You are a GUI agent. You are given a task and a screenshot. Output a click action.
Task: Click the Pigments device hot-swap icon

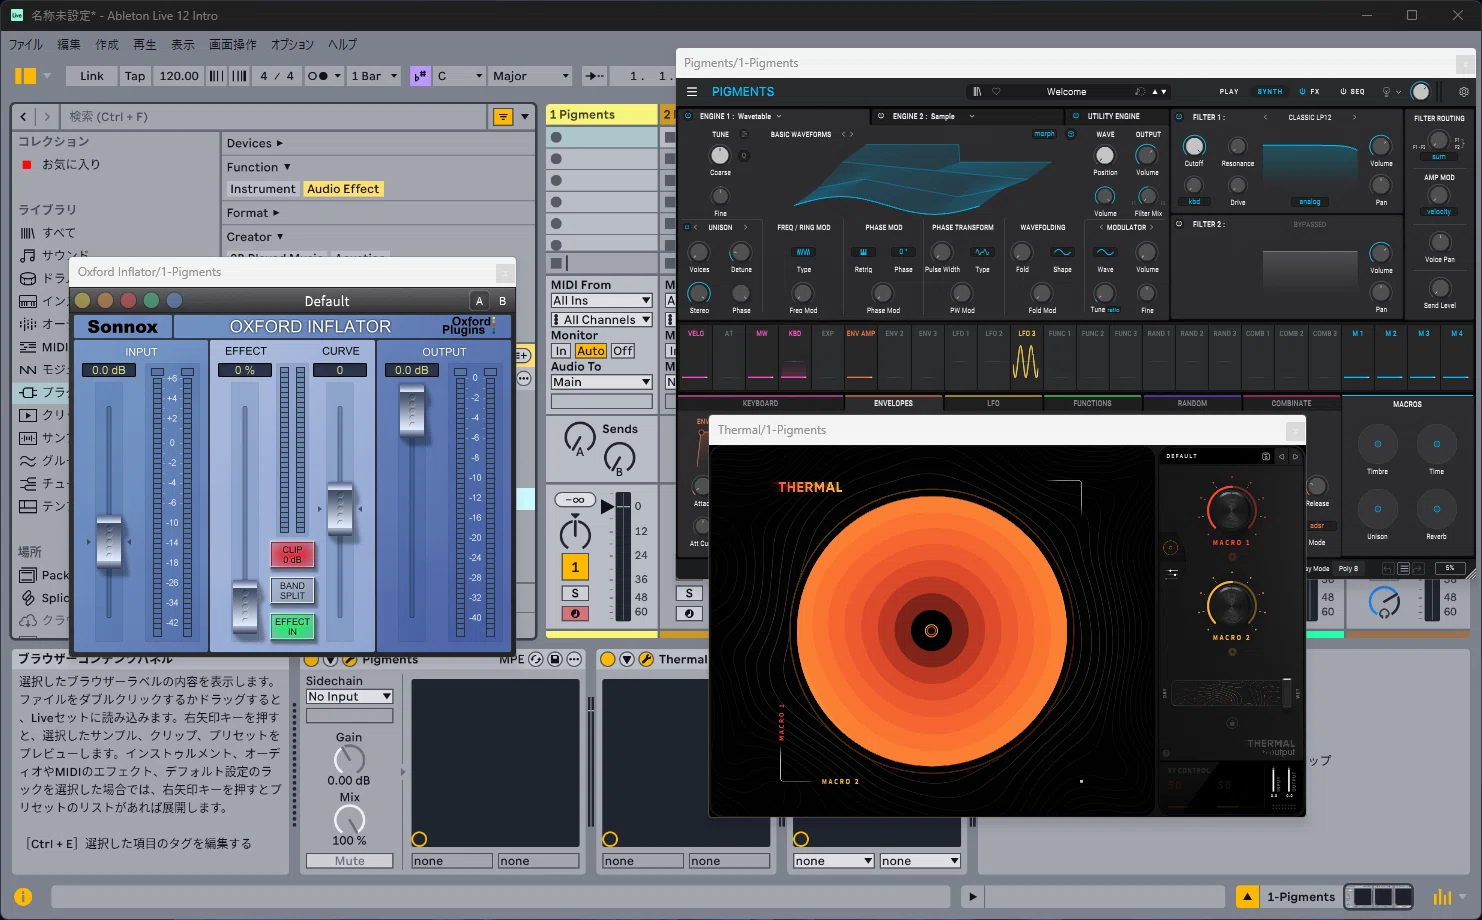(x=536, y=659)
